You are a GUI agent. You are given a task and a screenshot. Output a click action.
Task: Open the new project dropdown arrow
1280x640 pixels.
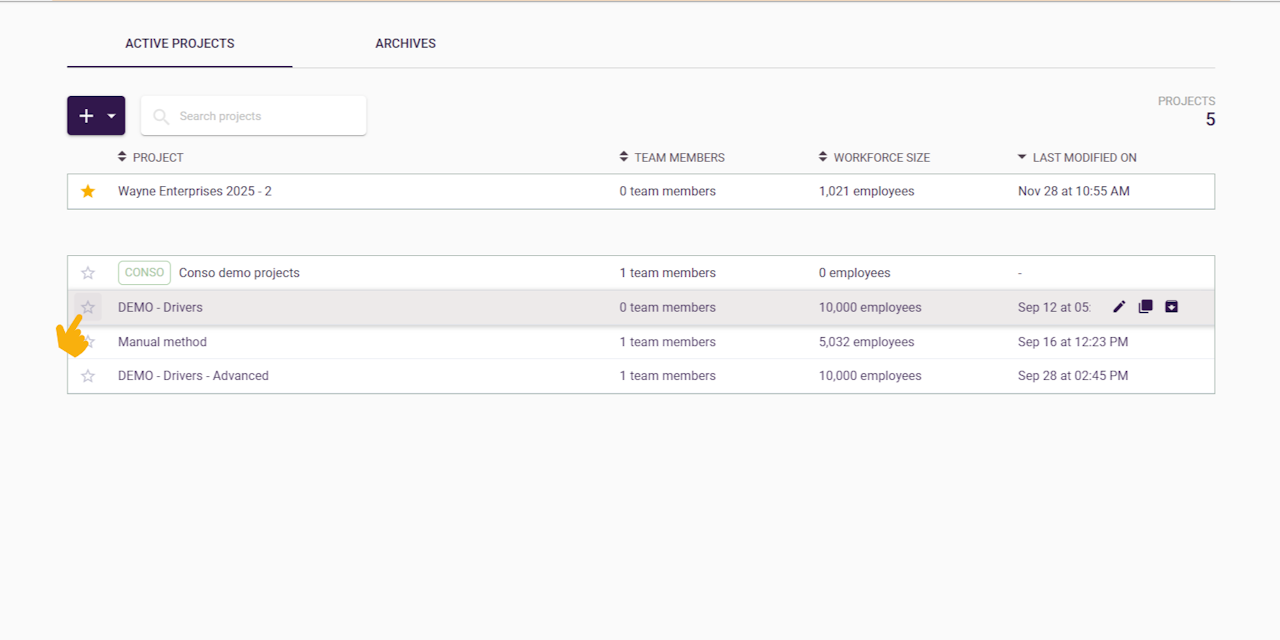tap(111, 116)
